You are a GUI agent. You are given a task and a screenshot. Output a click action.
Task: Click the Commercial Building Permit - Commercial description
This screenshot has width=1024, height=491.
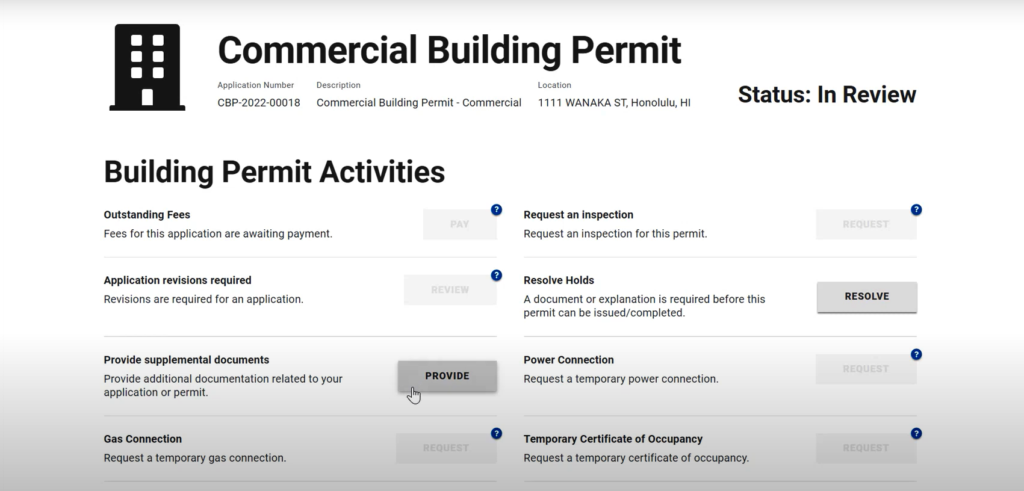pos(419,103)
